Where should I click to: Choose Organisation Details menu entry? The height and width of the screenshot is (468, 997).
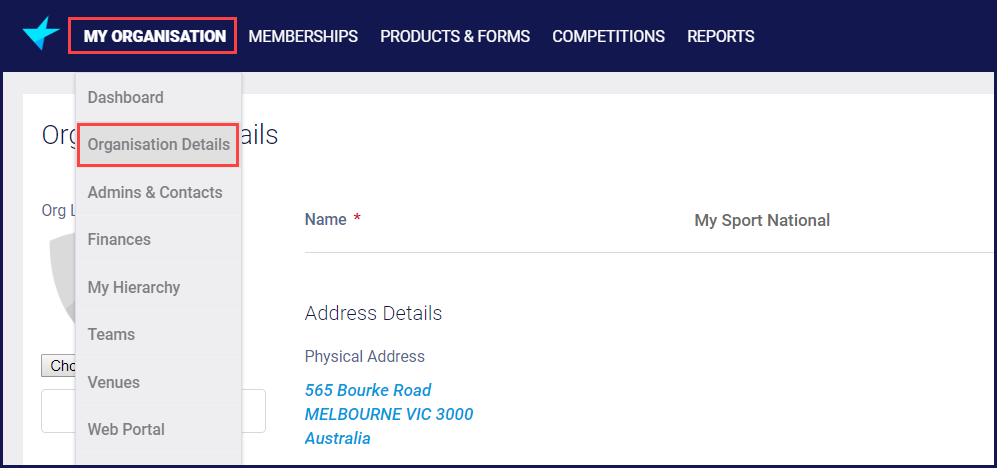point(158,145)
